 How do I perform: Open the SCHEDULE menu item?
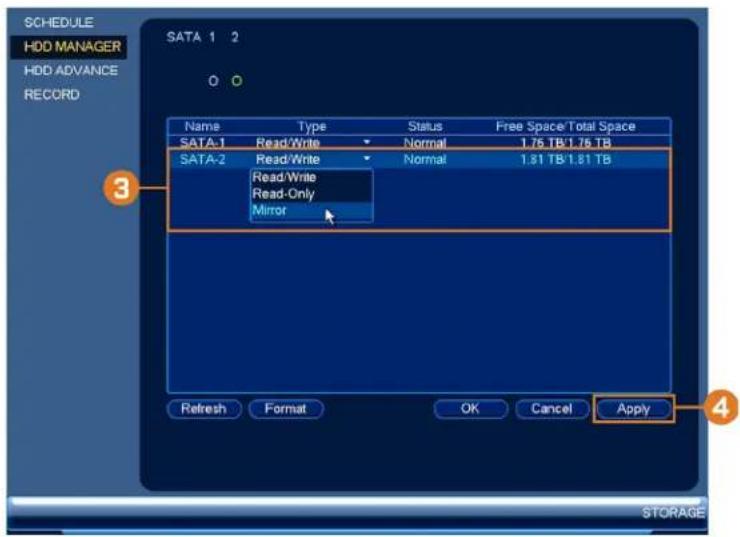pyautogui.click(x=59, y=22)
